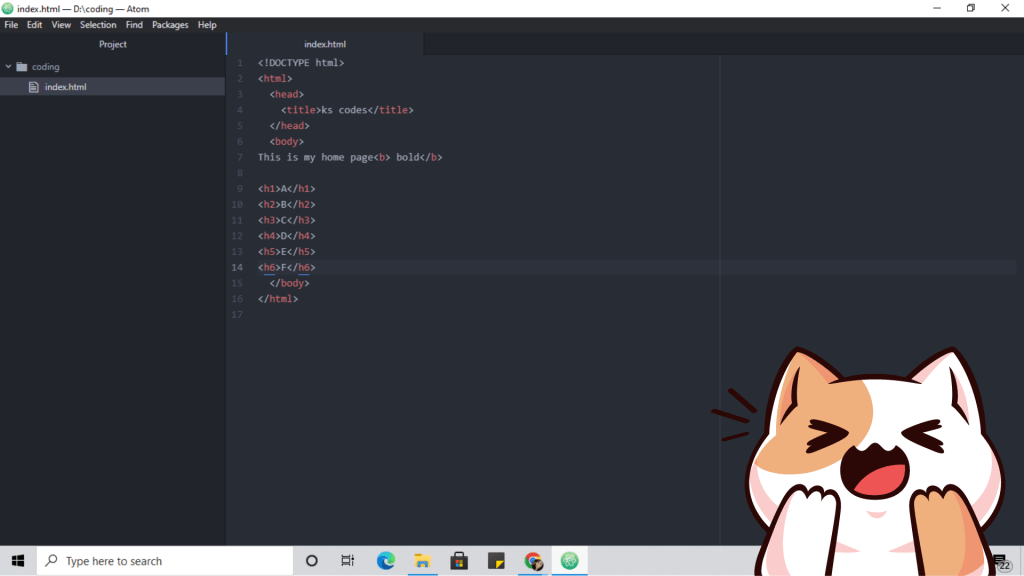Open the File menu
Image resolution: width=1024 pixels, height=576 pixels.
11,25
